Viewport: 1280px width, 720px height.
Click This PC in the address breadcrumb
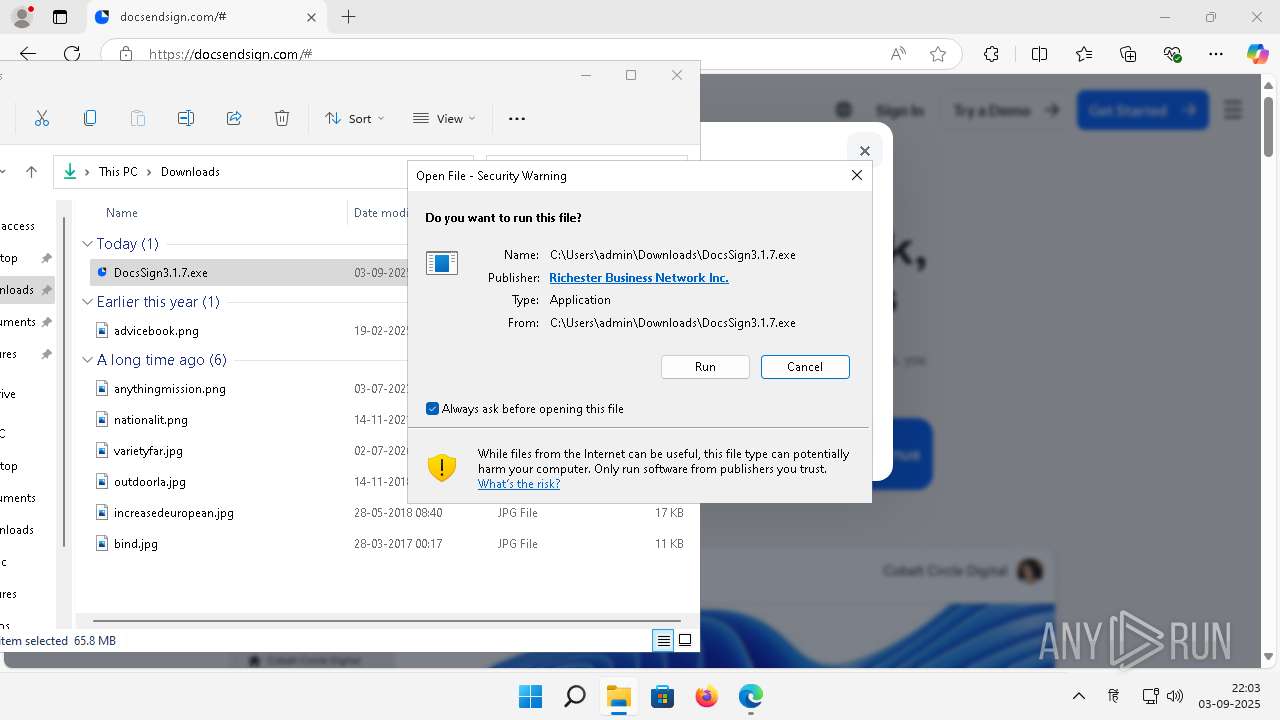click(118, 172)
